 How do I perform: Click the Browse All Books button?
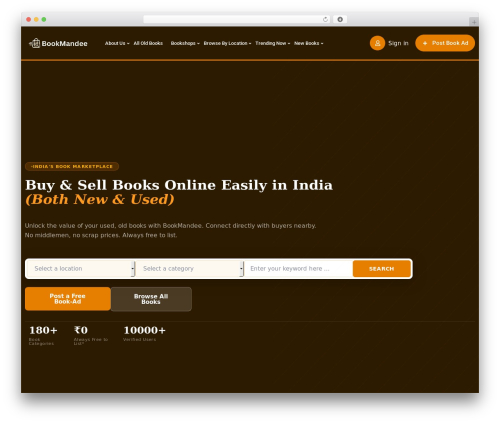pyautogui.click(x=151, y=299)
